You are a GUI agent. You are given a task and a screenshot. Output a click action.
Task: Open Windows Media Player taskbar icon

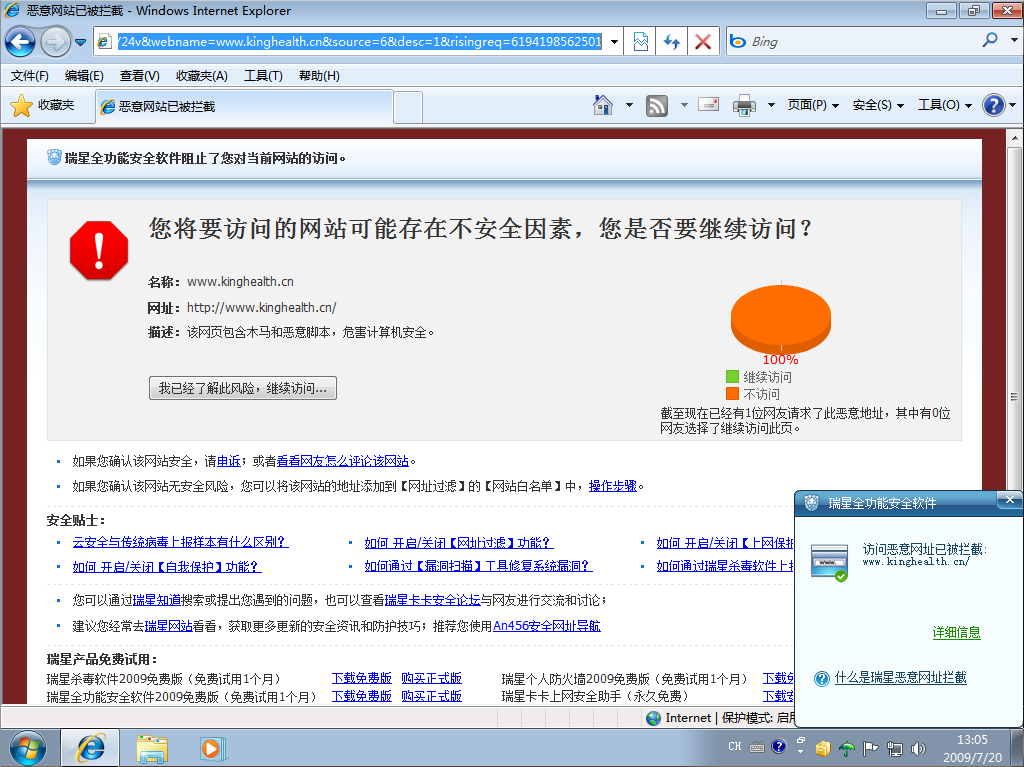pos(212,749)
